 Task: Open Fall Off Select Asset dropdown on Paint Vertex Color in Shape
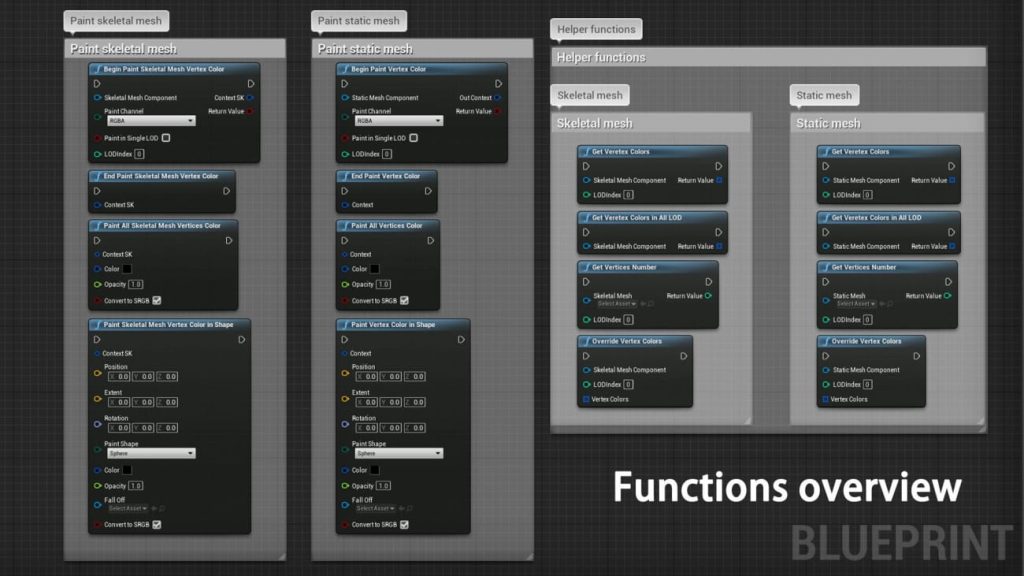coord(375,508)
